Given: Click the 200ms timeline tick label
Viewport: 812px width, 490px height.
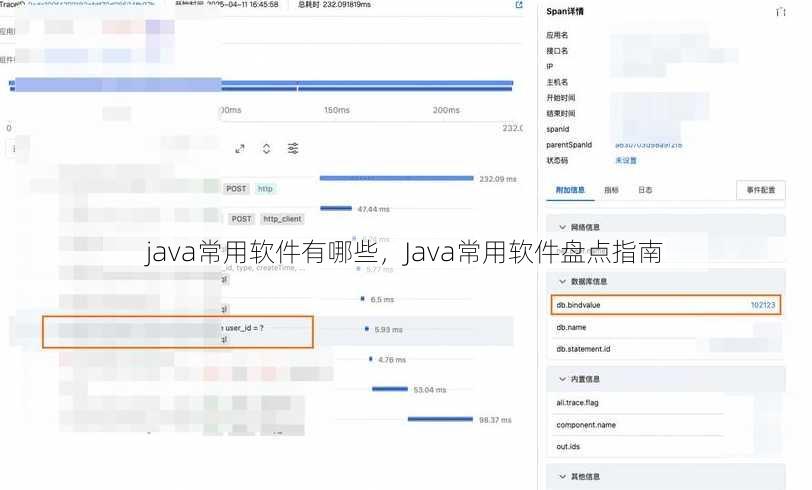Looking at the screenshot, I should 446,110.
